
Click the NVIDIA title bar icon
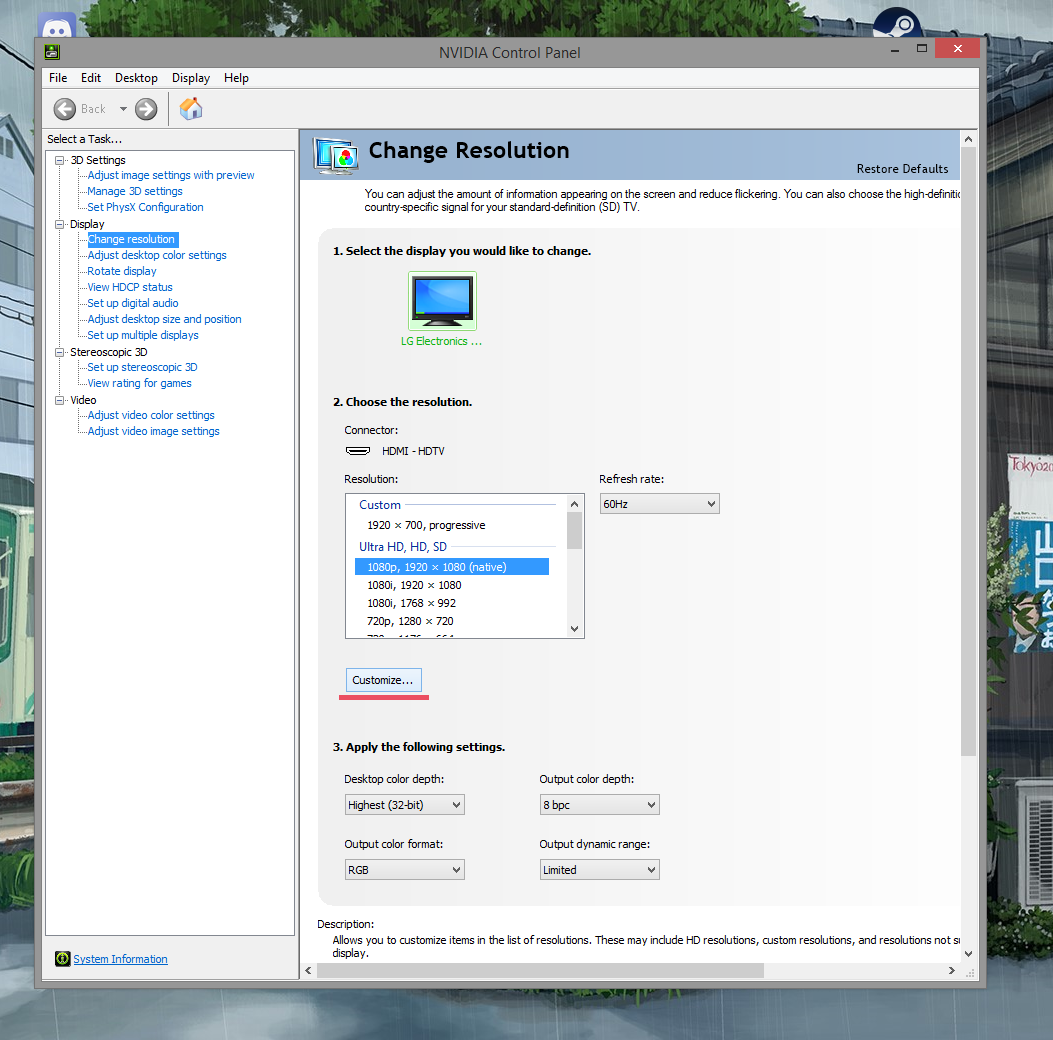point(52,52)
